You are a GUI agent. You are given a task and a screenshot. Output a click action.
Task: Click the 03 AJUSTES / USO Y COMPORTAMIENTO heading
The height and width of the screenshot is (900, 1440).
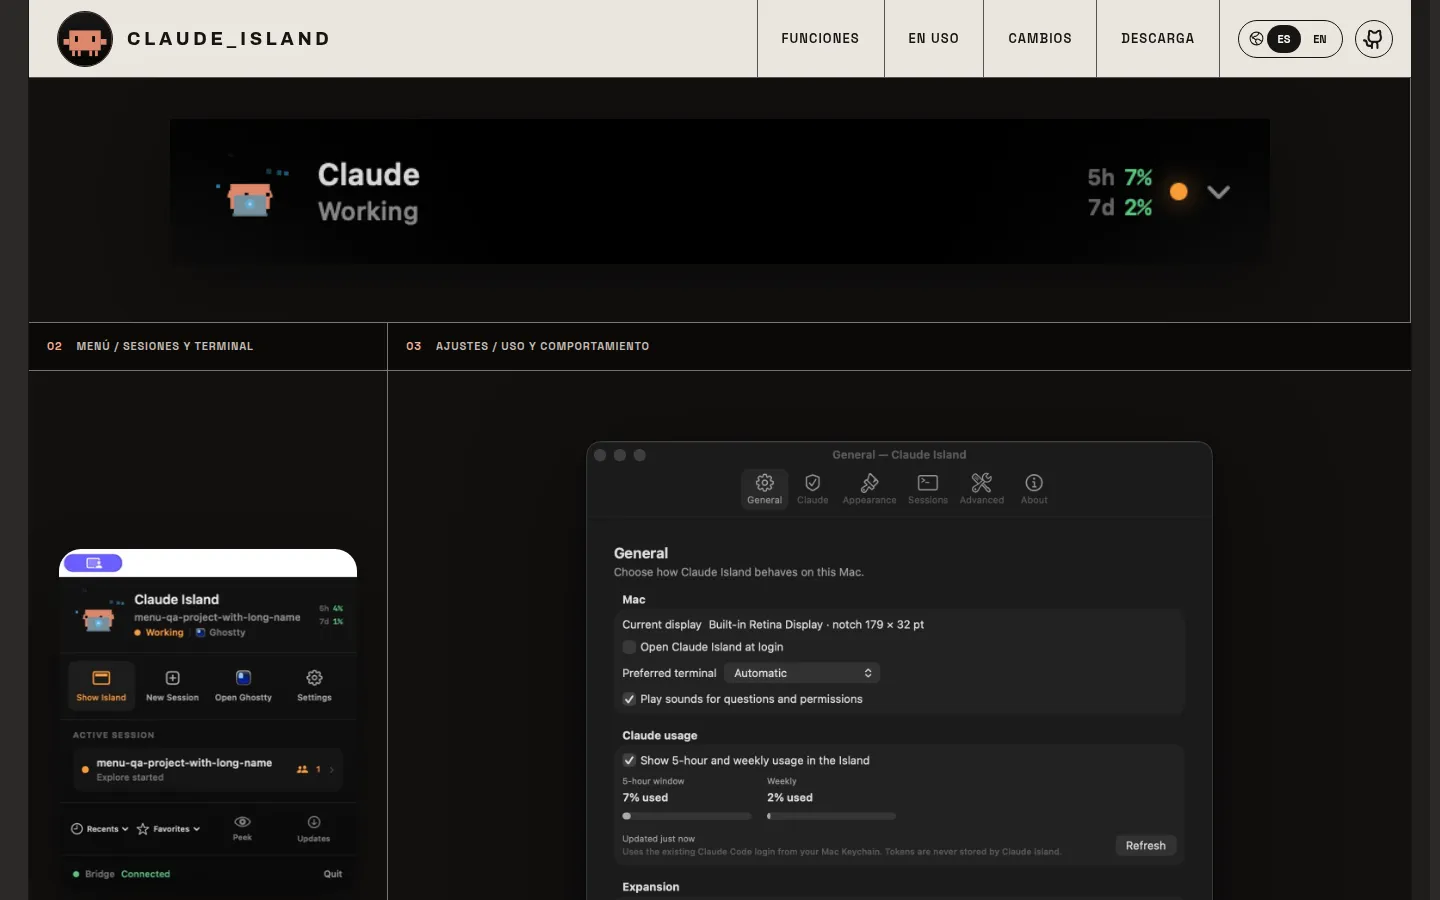click(528, 346)
